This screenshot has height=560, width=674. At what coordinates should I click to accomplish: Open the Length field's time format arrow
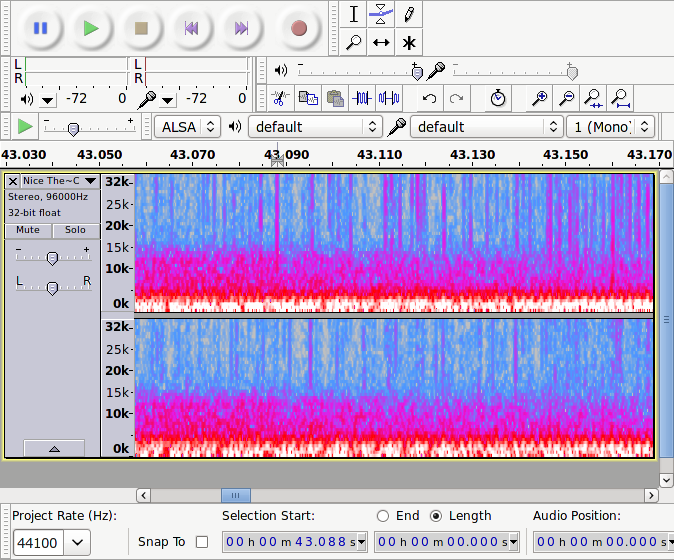coord(514,542)
